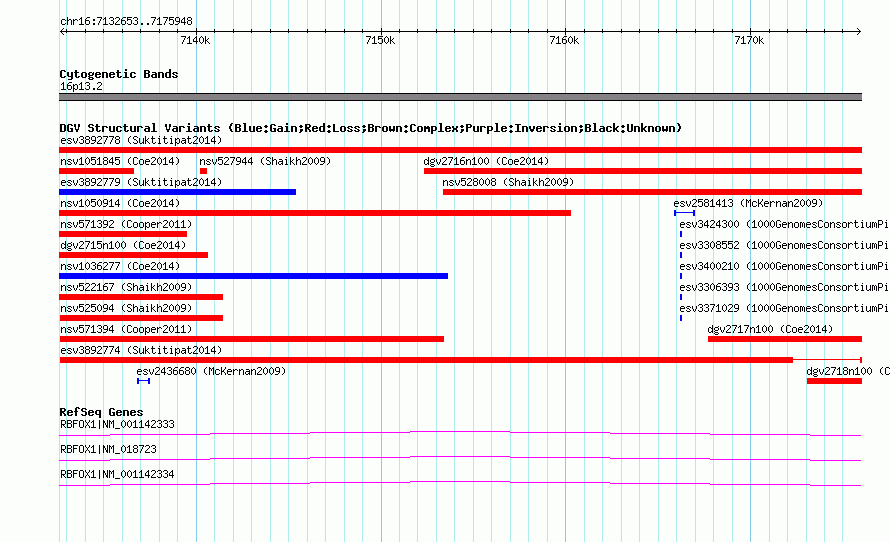Click the 7160k ruler tick label
Viewport: 890px width, 542px height.
(564, 40)
